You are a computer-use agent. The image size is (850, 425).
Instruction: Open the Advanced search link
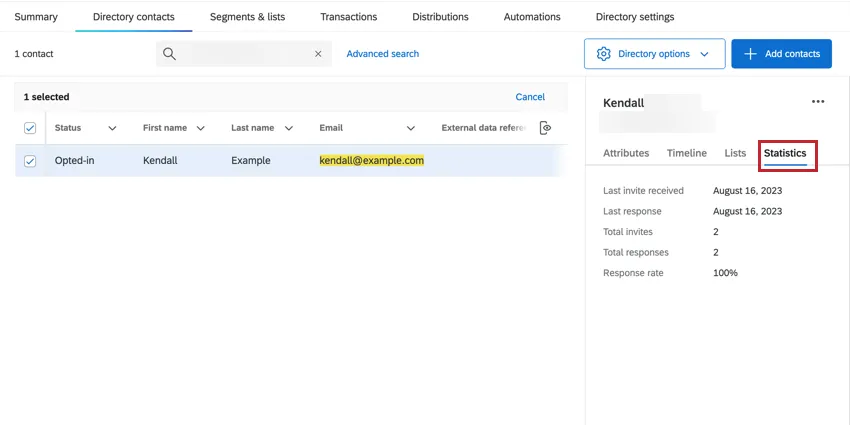pos(382,54)
